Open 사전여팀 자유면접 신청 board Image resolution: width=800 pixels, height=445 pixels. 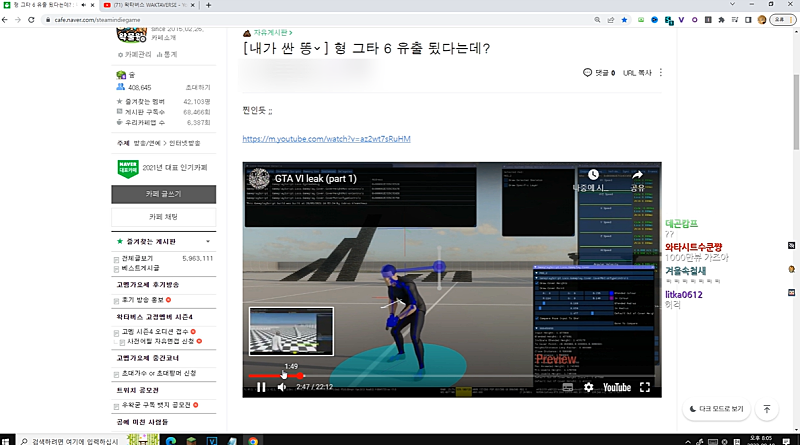coord(161,341)
